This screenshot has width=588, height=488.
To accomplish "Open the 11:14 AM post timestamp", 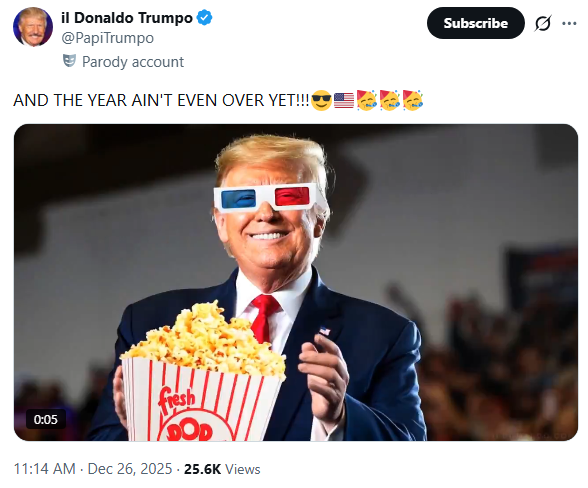I will (45, 469).
